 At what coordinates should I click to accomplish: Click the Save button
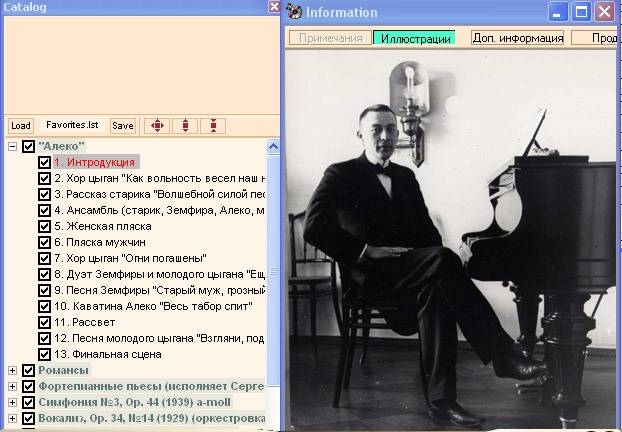[123, 126]
